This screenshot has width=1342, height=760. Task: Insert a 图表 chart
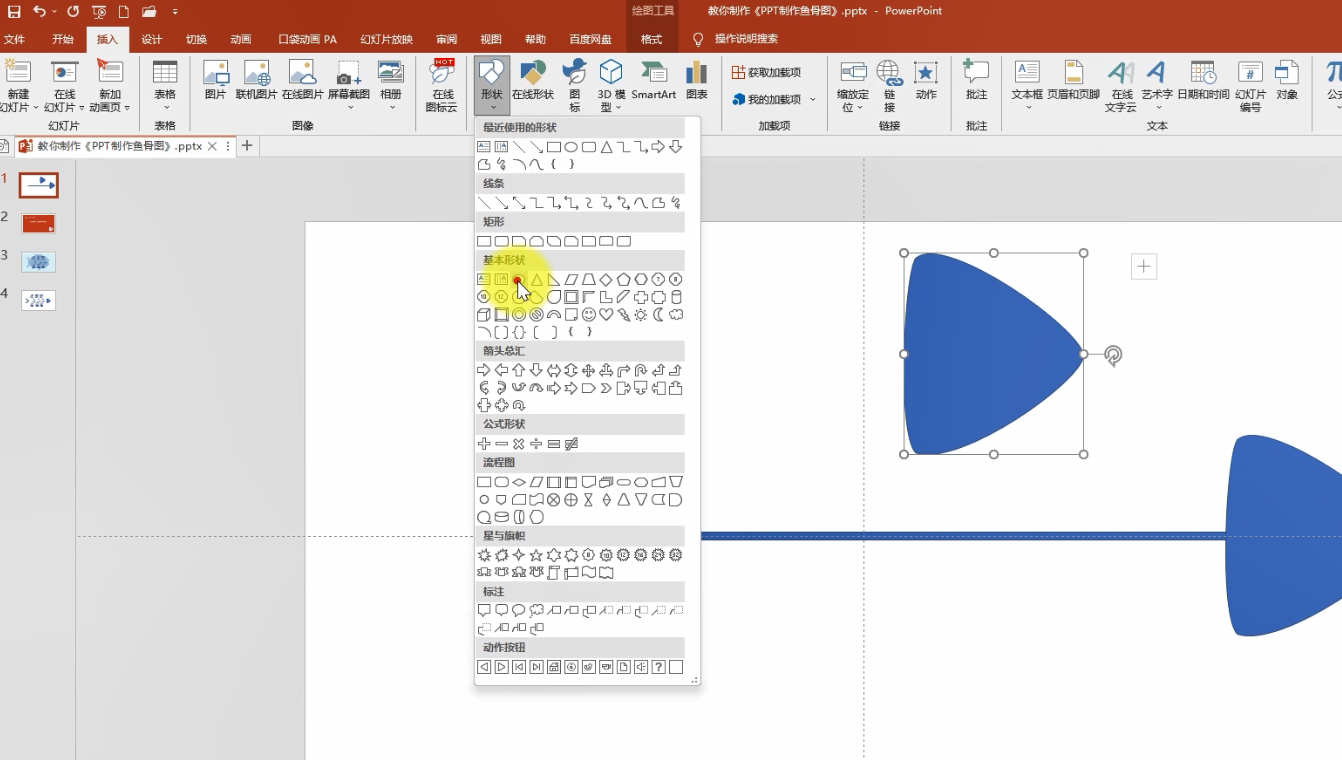point(697,81)
